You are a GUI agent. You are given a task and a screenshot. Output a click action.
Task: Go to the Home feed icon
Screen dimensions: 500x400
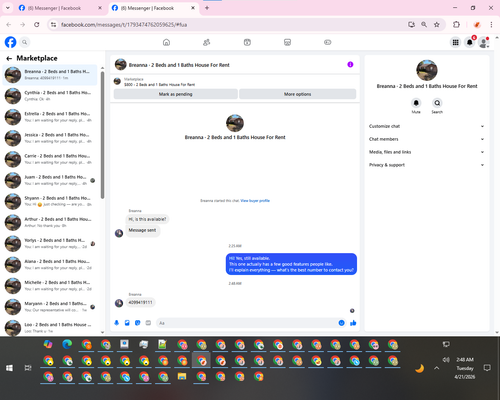pyautogui.click(x=166, y=42)
